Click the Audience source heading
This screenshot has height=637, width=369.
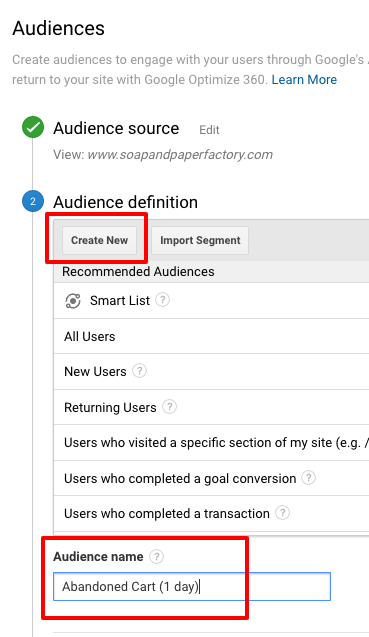[116, 128]
